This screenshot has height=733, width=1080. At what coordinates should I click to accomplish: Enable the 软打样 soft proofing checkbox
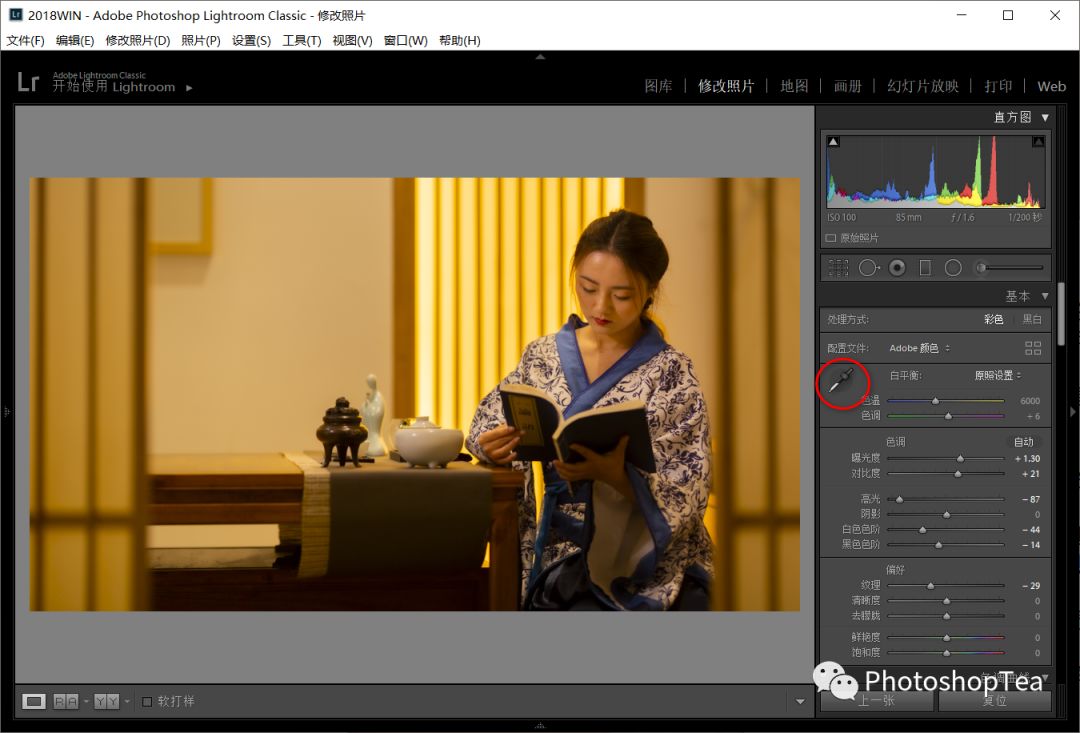[x=147, y=701]
